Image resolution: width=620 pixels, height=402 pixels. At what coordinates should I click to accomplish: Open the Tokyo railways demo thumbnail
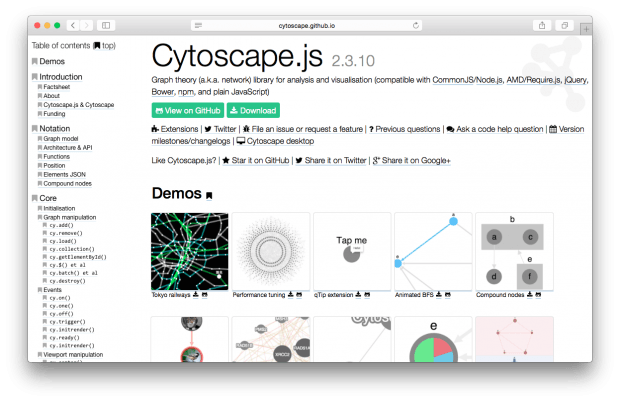point(189,250)
